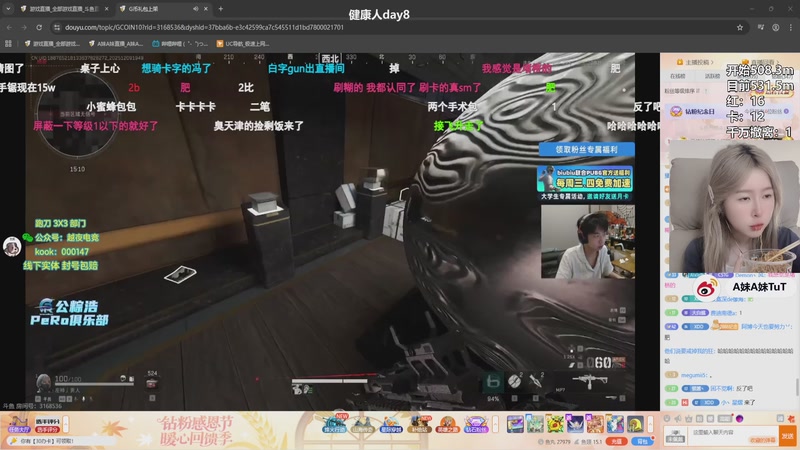Open the streamer avatar on video left edge
The image size is (800, 450).
(x=12, y=247)
